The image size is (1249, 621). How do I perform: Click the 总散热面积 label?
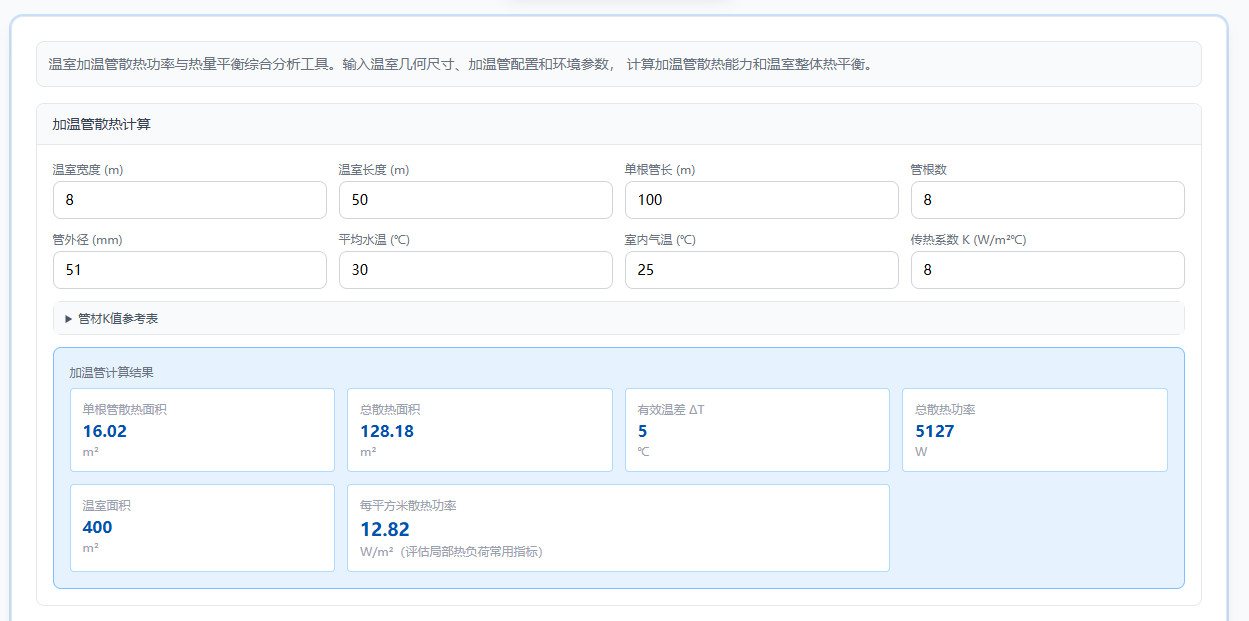click(x=390, y=409)
